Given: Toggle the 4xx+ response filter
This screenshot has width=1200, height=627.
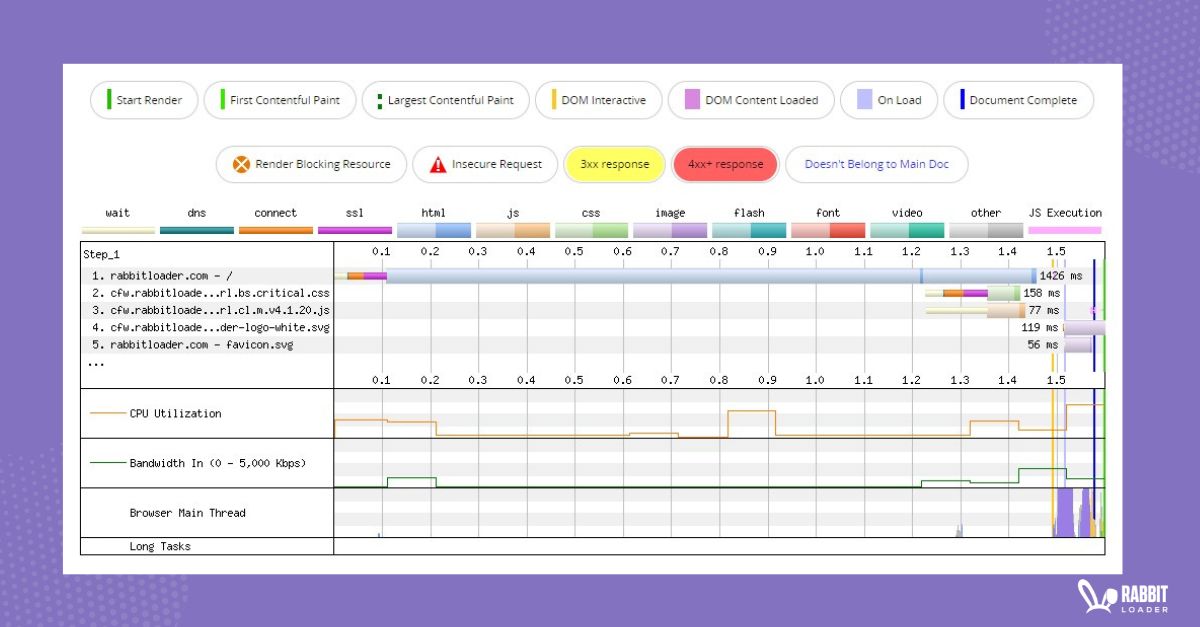Looking at the screenshot, I should tap(725, 164).
